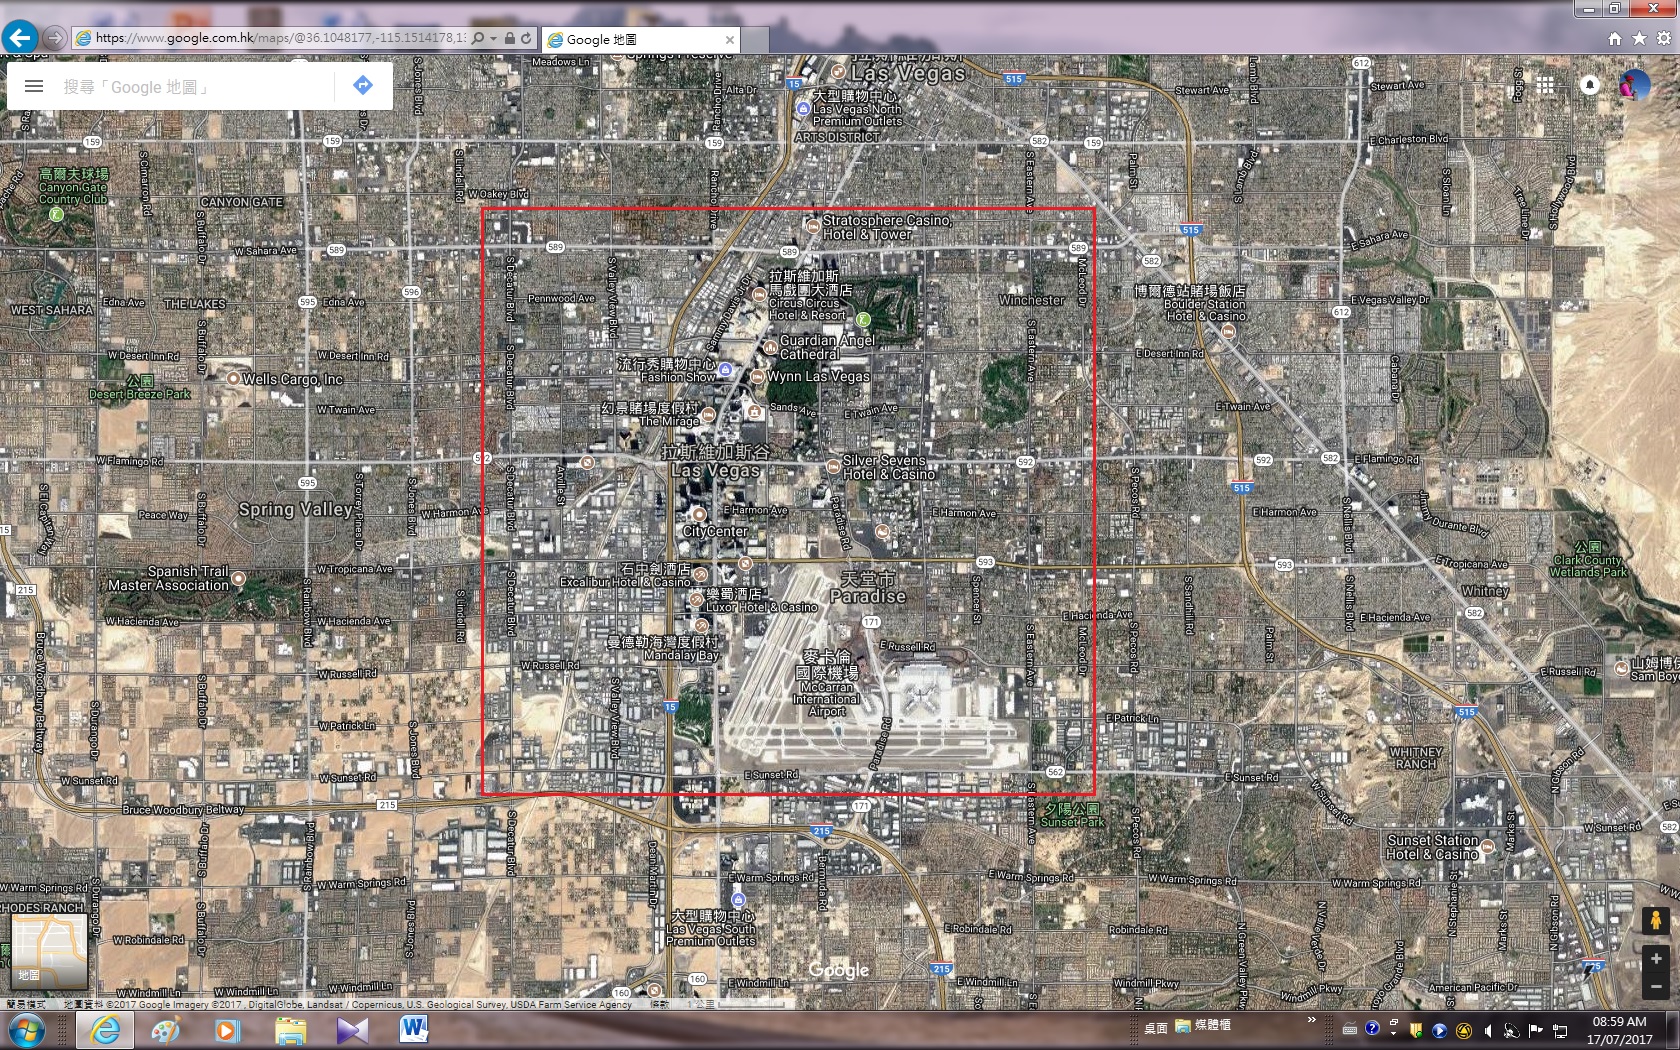
Task: Open the taskbar clock and date
Action: pos(1620,1030)
